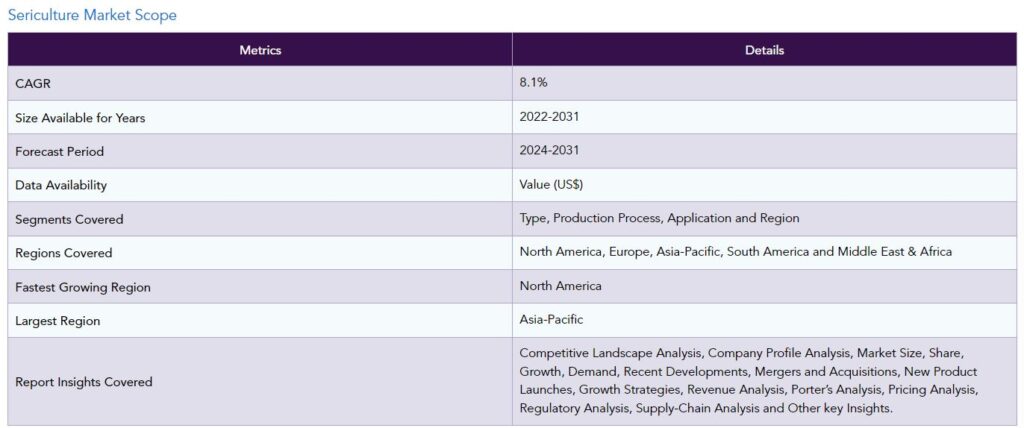This screenshot has width=1024, height=428.
Task: Select Size Available for Years cell
Action: (x=260, y=117)
